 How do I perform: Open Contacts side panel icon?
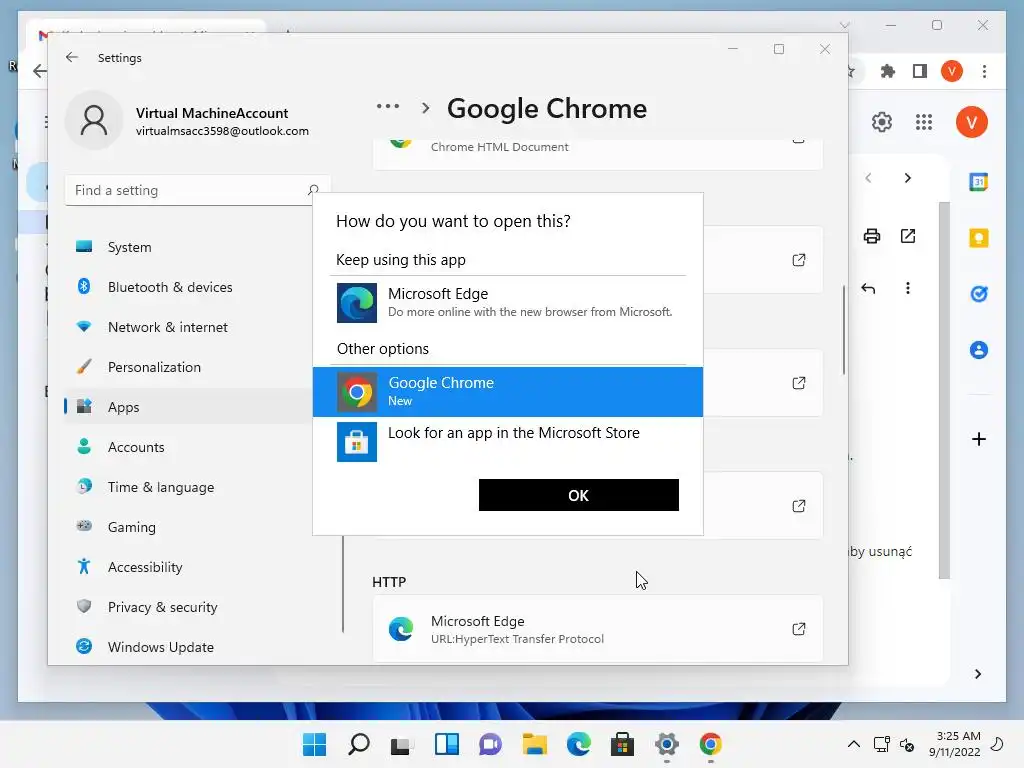click(978, 350)
